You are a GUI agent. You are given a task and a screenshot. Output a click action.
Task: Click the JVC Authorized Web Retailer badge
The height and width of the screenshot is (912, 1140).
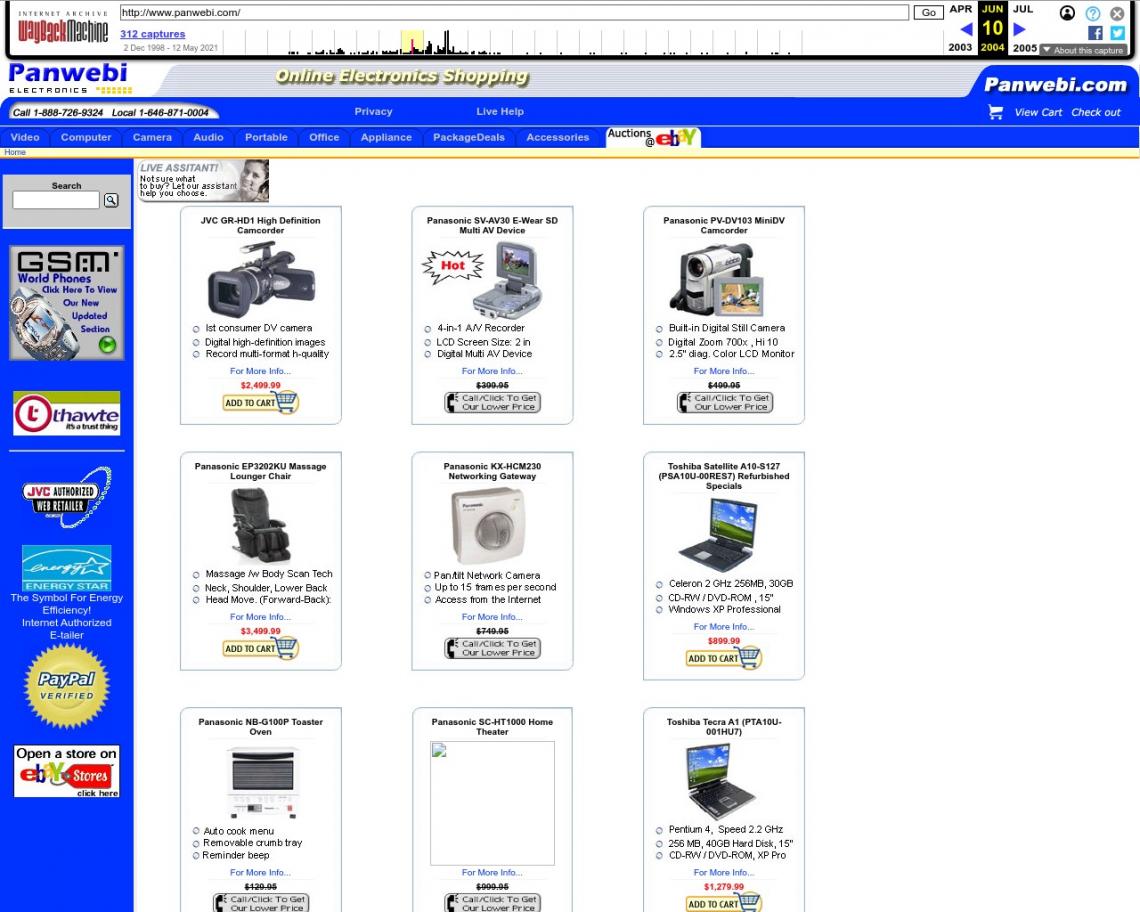[x=66, y=497]
